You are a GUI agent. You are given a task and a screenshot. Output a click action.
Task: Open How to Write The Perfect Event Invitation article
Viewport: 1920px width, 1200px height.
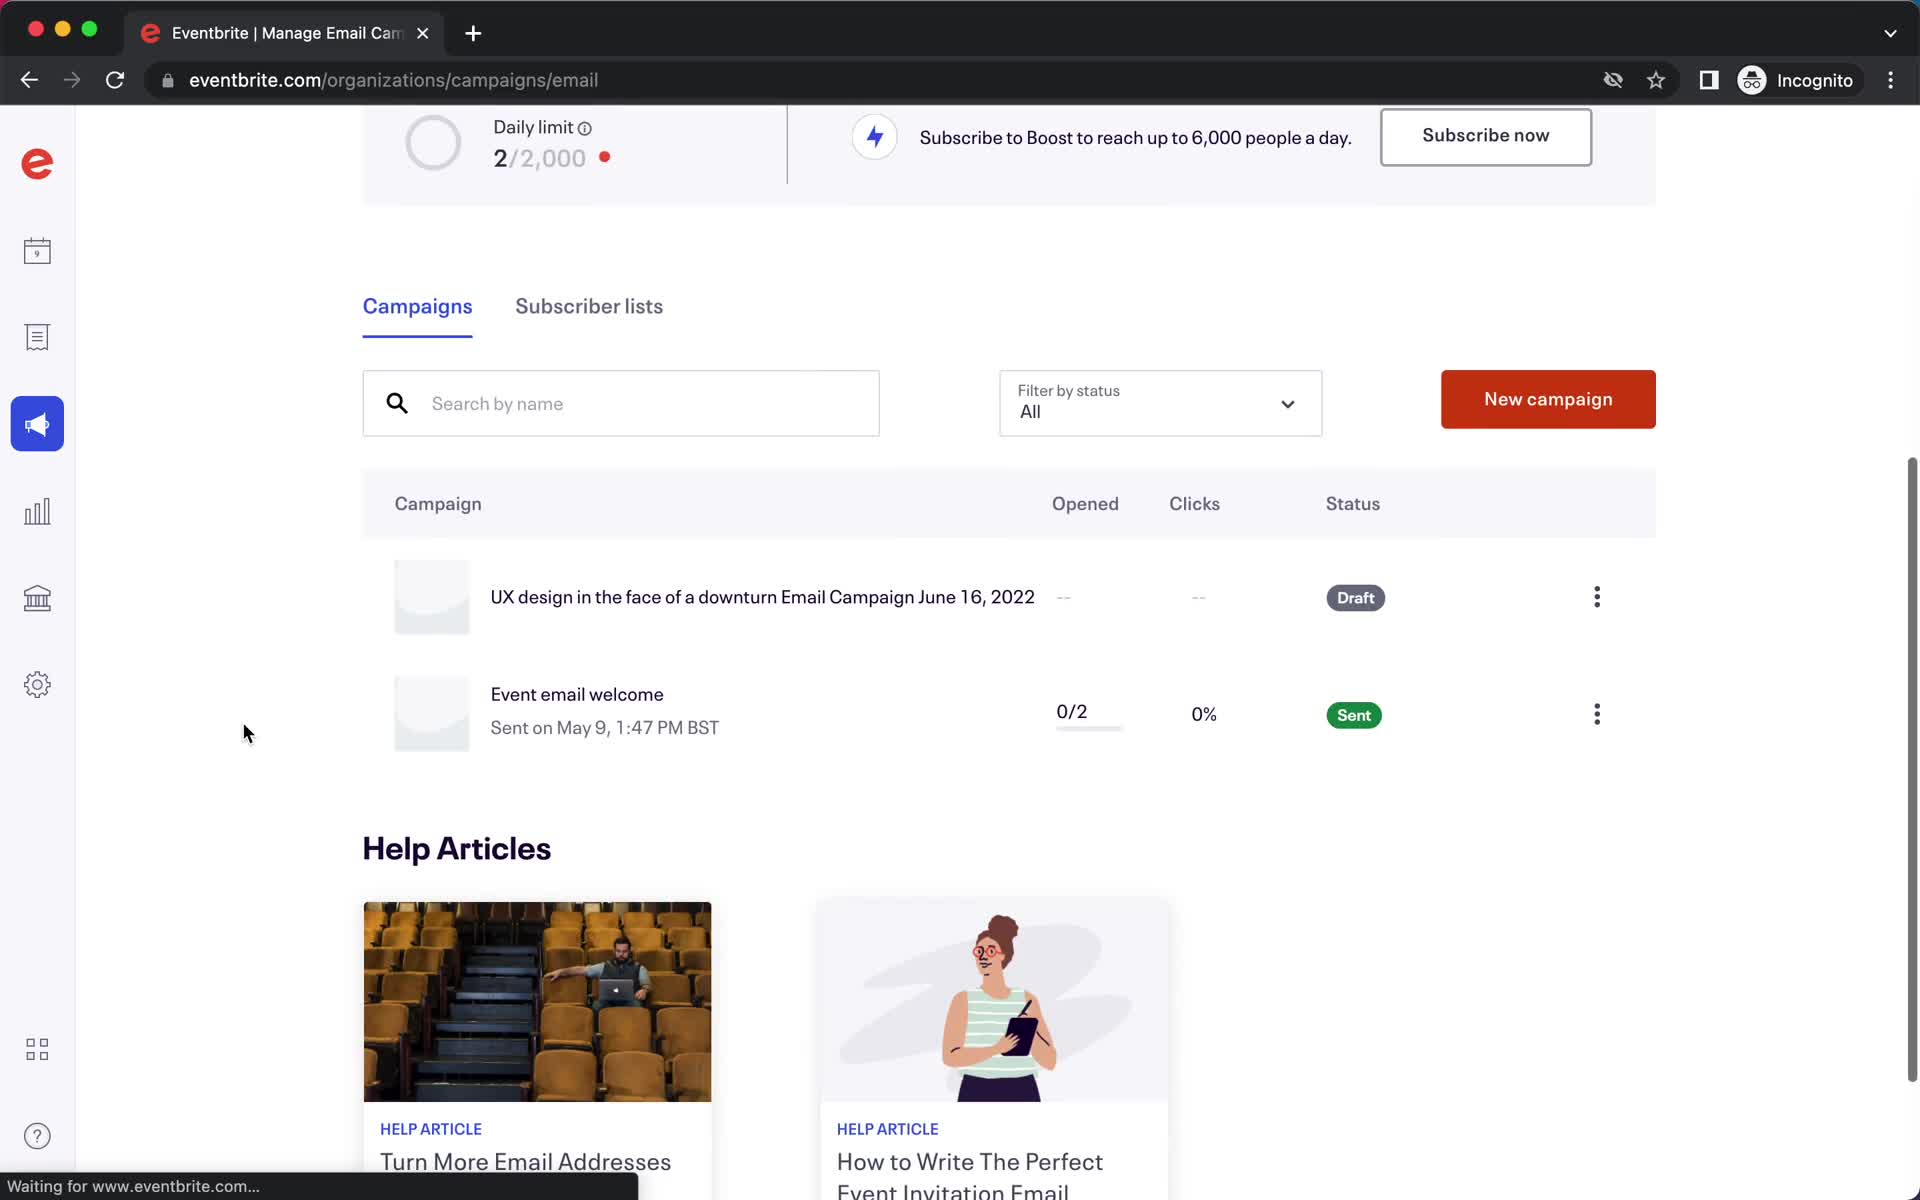969,1175
